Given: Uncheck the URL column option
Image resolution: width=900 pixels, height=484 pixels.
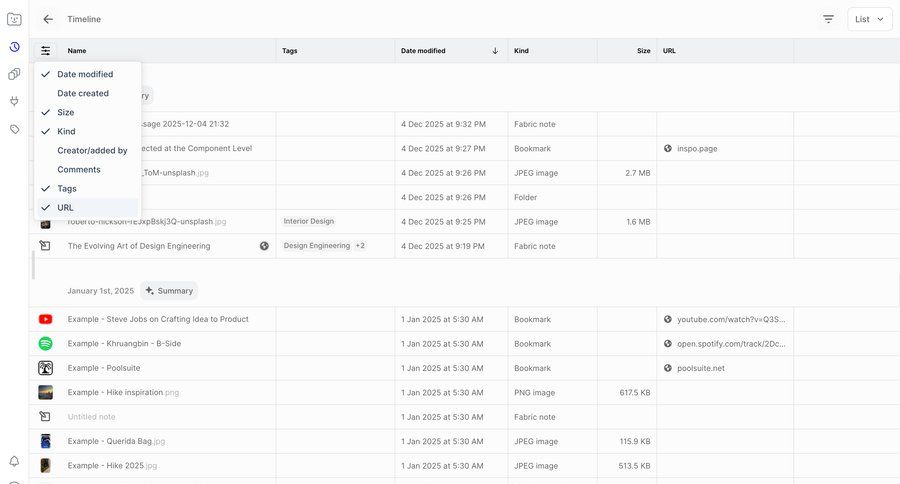Looking at the screenshot, I should pos(88,207).
